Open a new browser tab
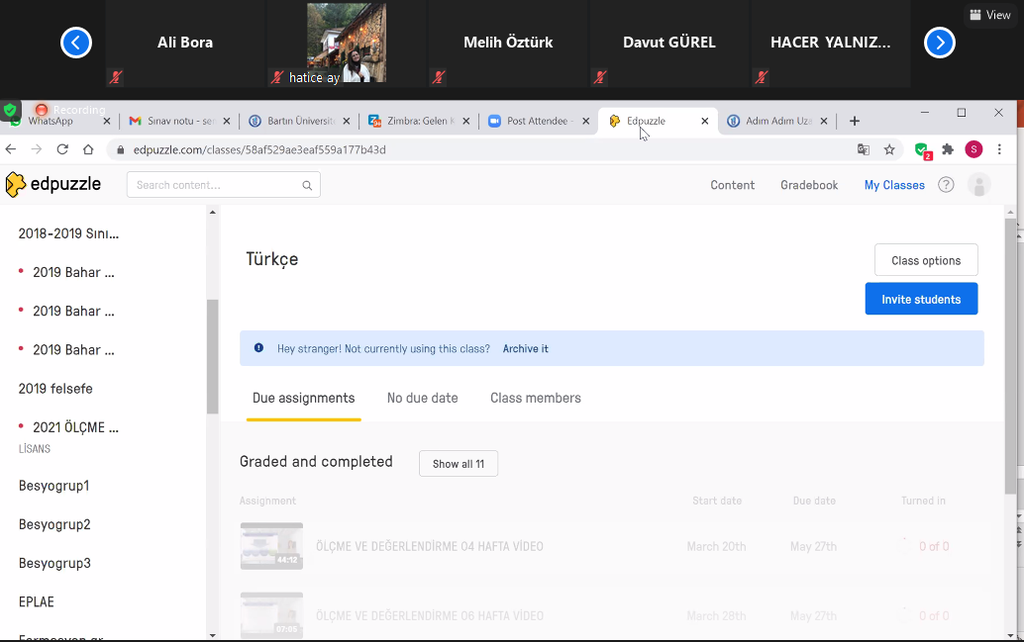Viewport: 1024px width, 642px height. (x=854, y=121)
